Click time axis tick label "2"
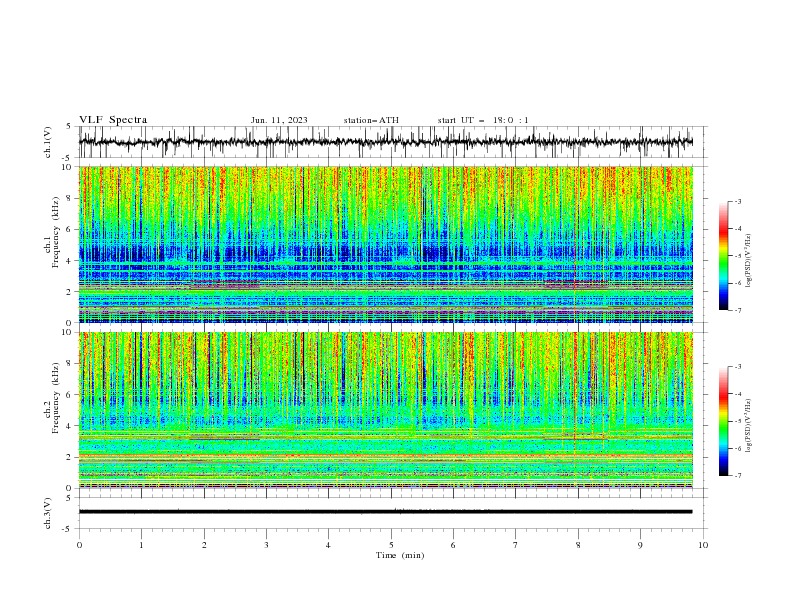 coord(204,545)
